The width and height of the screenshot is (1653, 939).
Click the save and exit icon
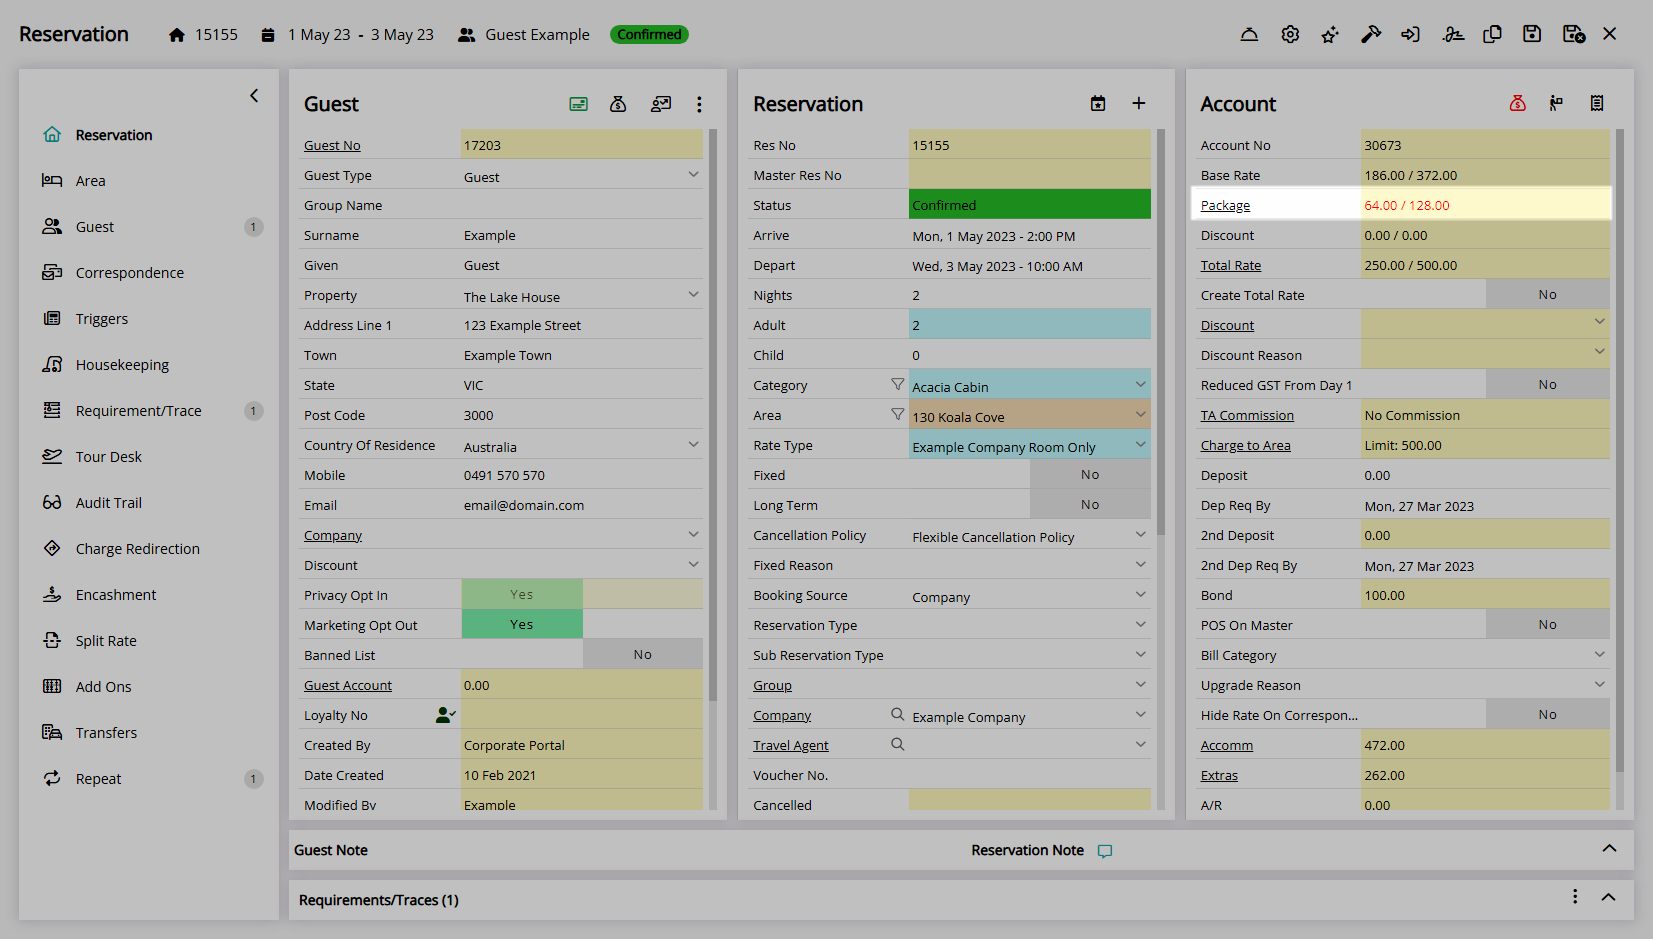(x=1574, y=34)
